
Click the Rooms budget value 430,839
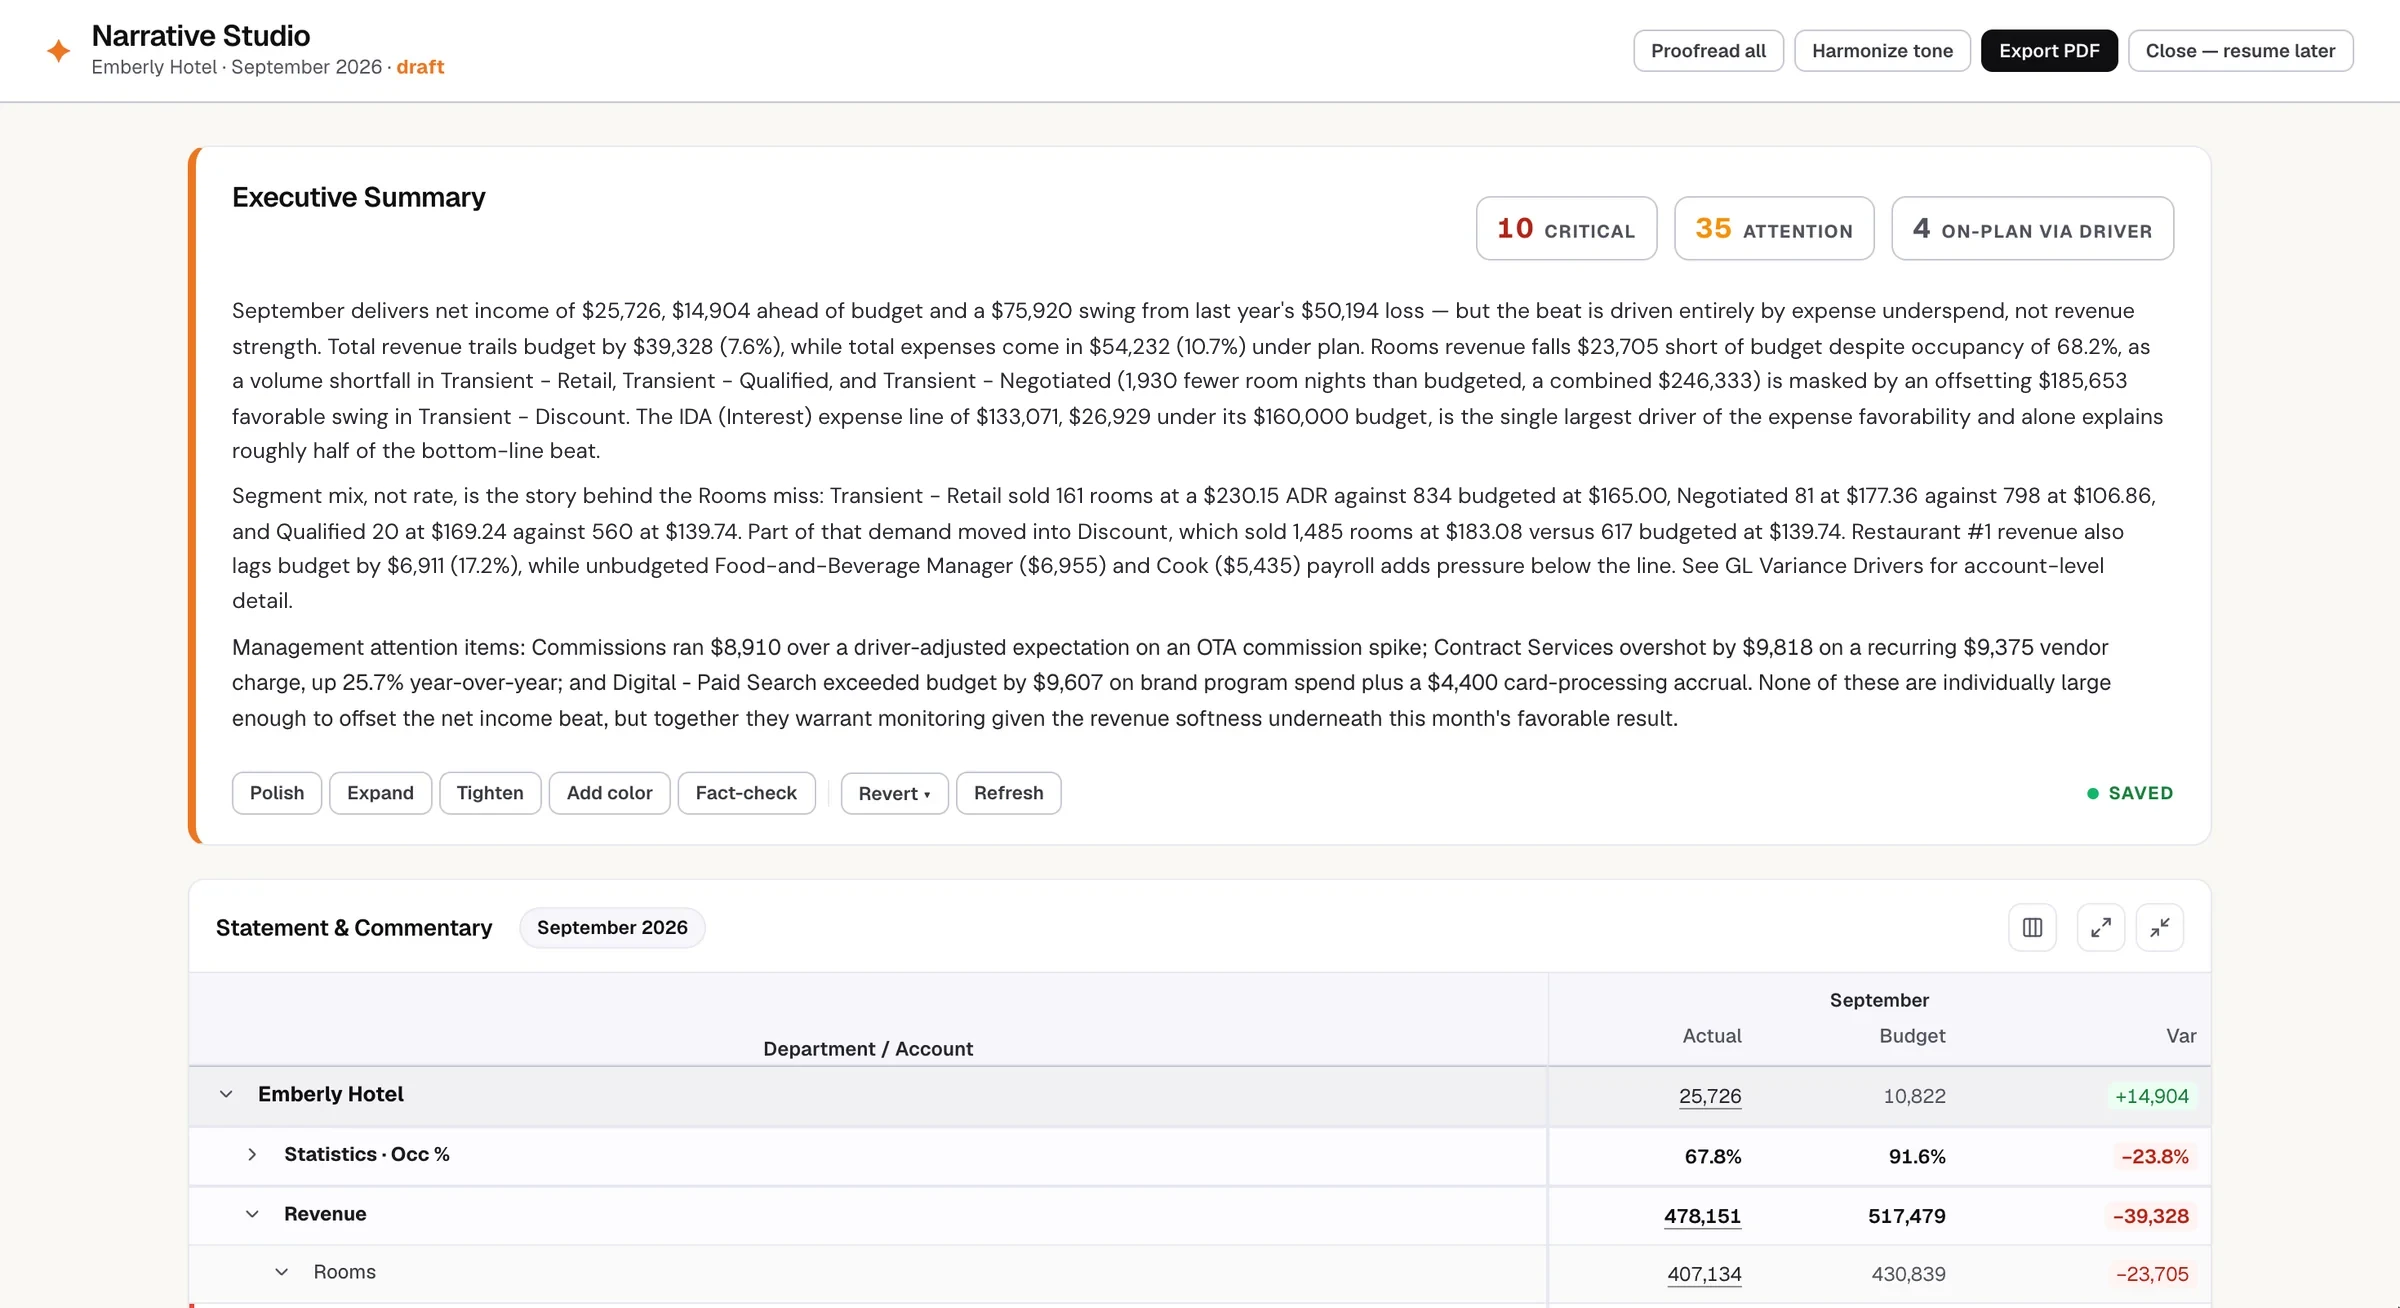coord(1908,1274)
